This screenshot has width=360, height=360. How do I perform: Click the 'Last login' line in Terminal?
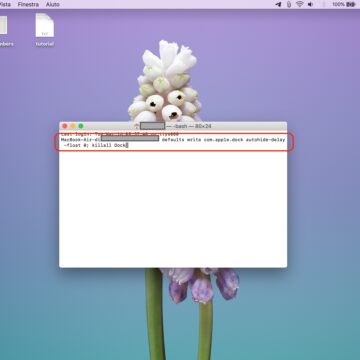click(120, 134)
